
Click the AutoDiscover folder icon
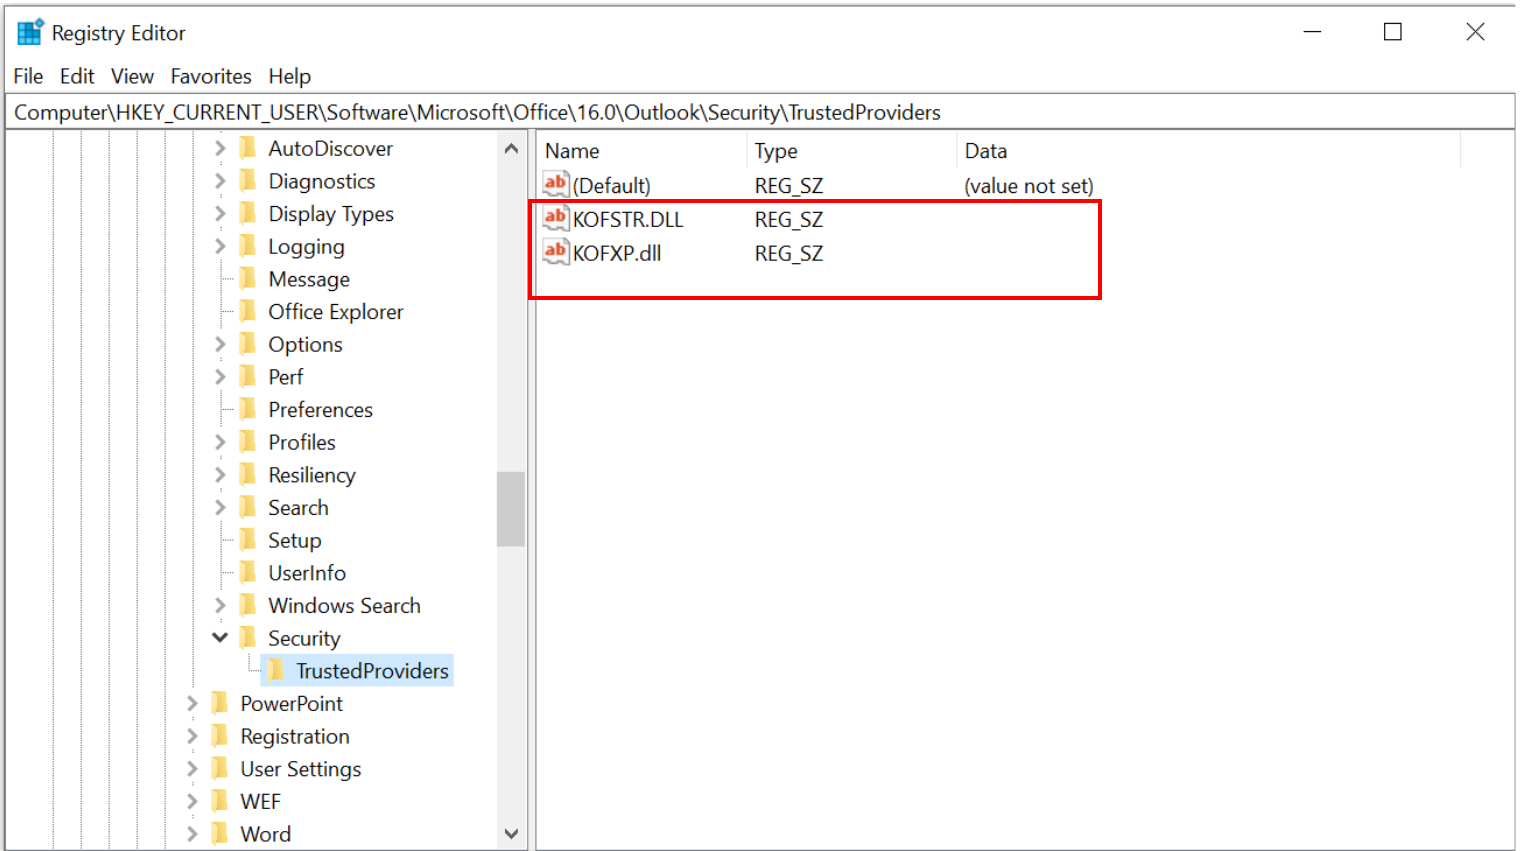248,148
